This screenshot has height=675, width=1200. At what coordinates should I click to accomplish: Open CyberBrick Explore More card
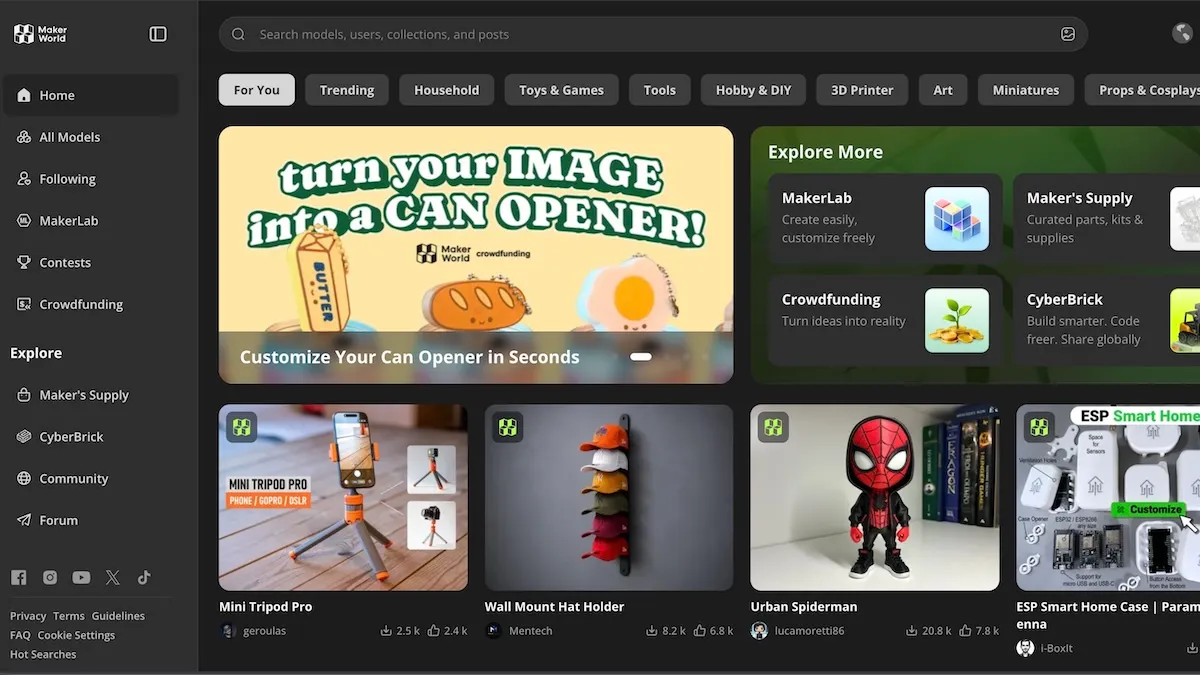pos(1106,320)
